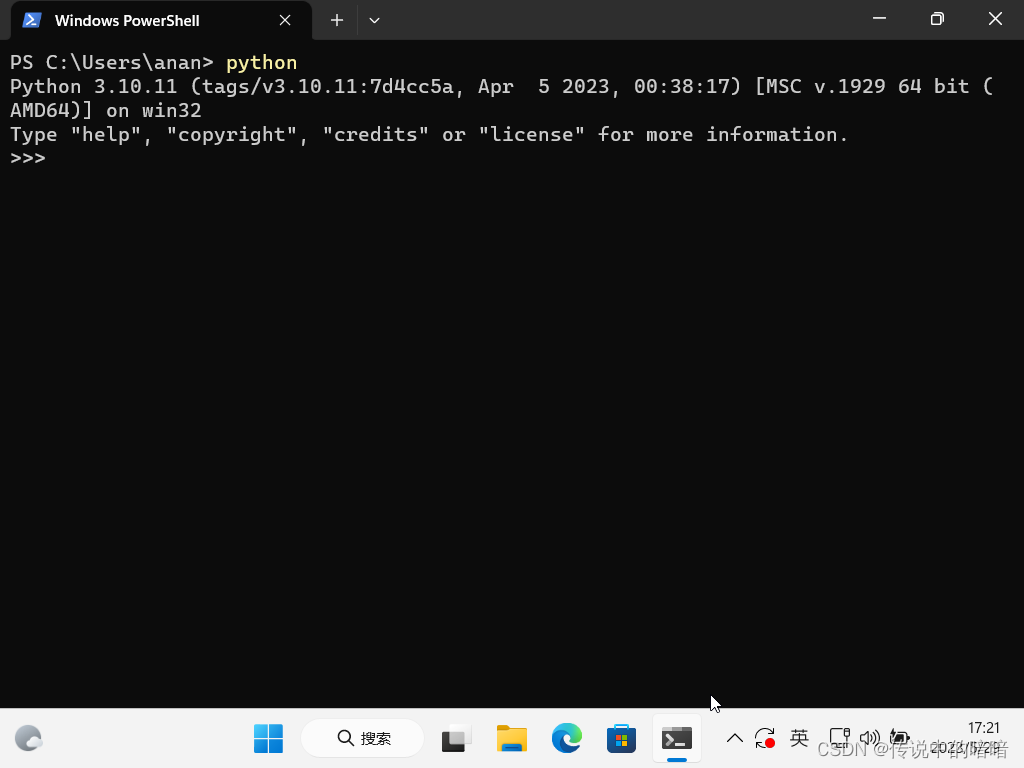The height and width of the screenshot is (768, 1024).
Task: Open File Explorer from taskbar
Action: [x=511, y=739]
